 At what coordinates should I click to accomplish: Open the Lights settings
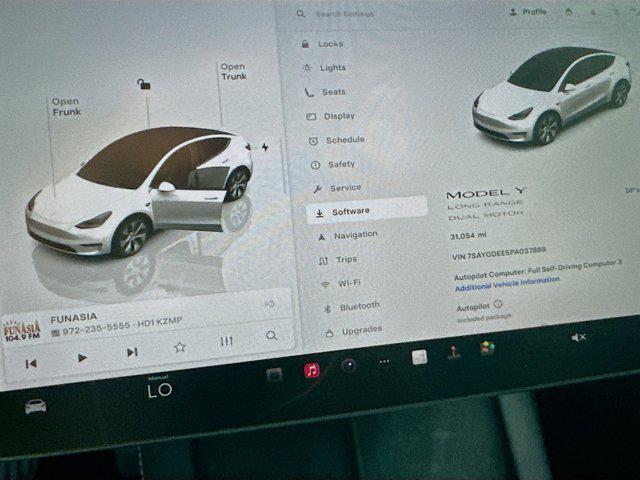[325, 68]
